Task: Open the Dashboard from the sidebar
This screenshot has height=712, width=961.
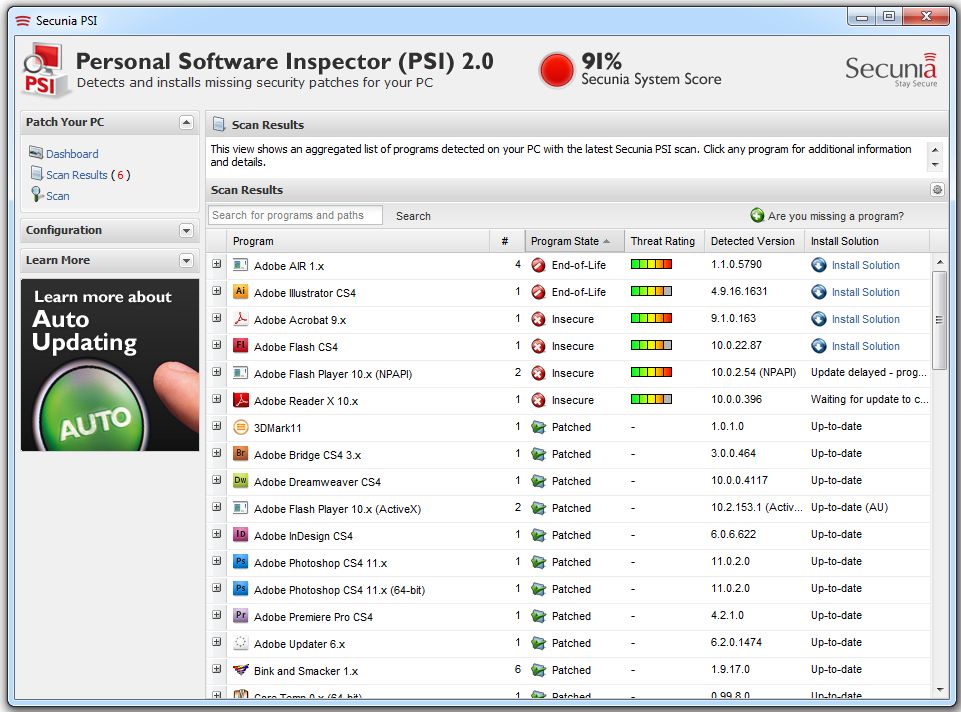Action: pos(72,154)
